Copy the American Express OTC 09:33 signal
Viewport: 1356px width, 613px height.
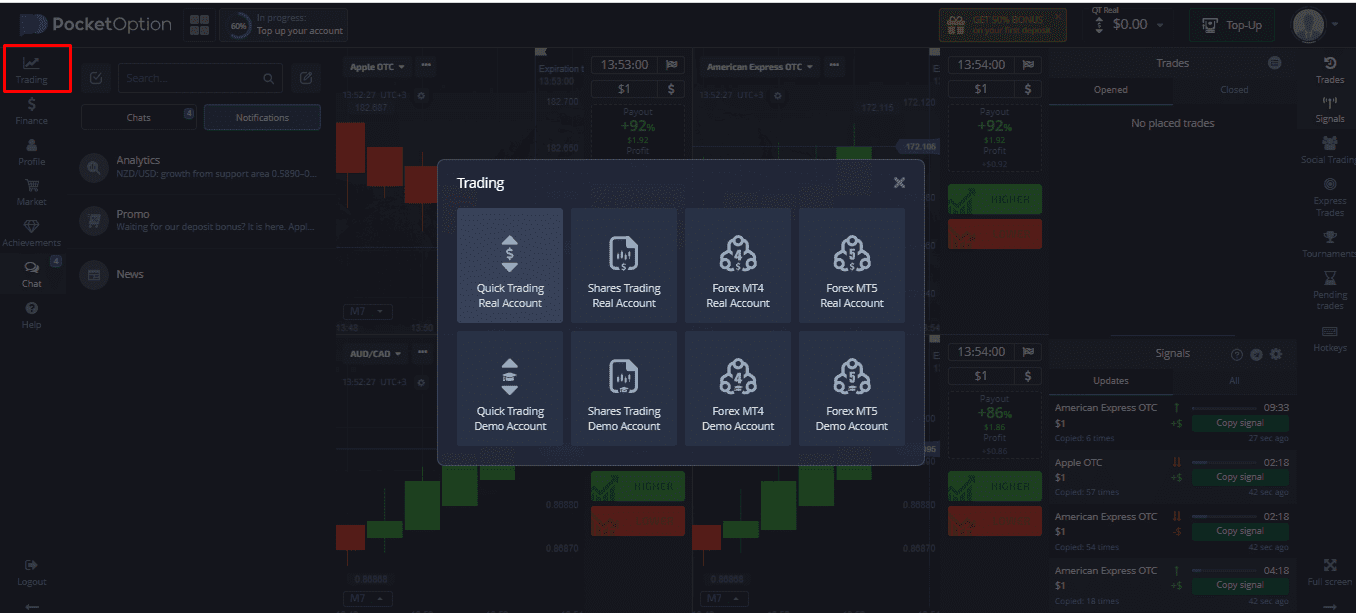tap(1240, 423)
